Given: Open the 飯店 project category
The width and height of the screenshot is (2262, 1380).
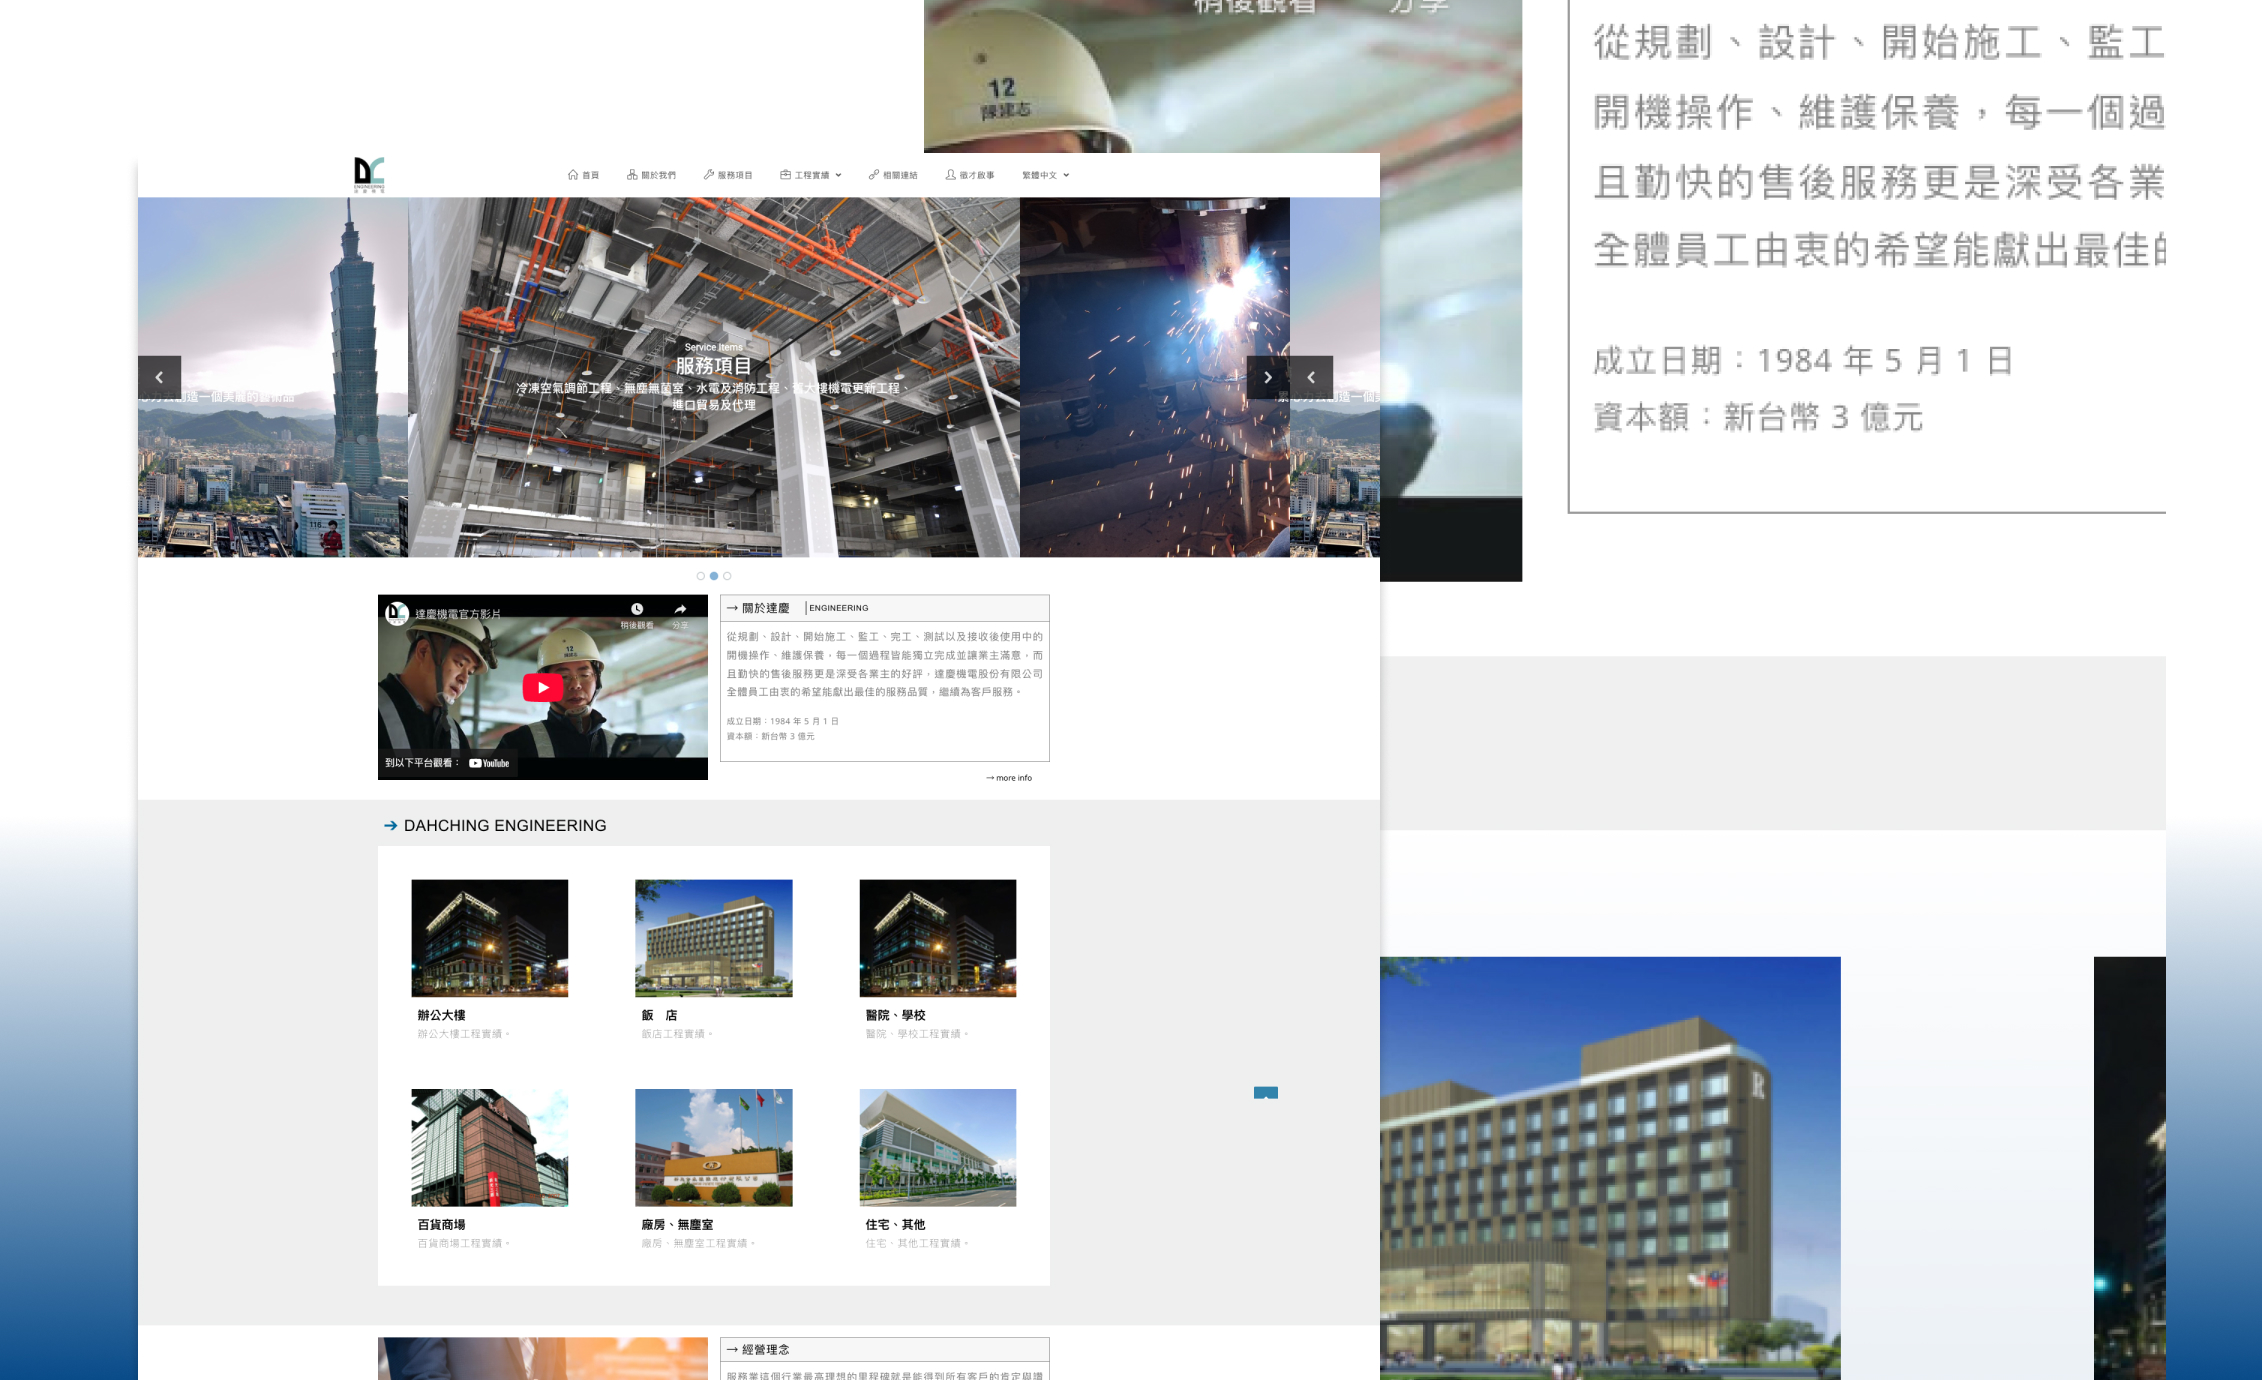Looking at the screenshot, I should pyautogui.click(x=713, y=938).
